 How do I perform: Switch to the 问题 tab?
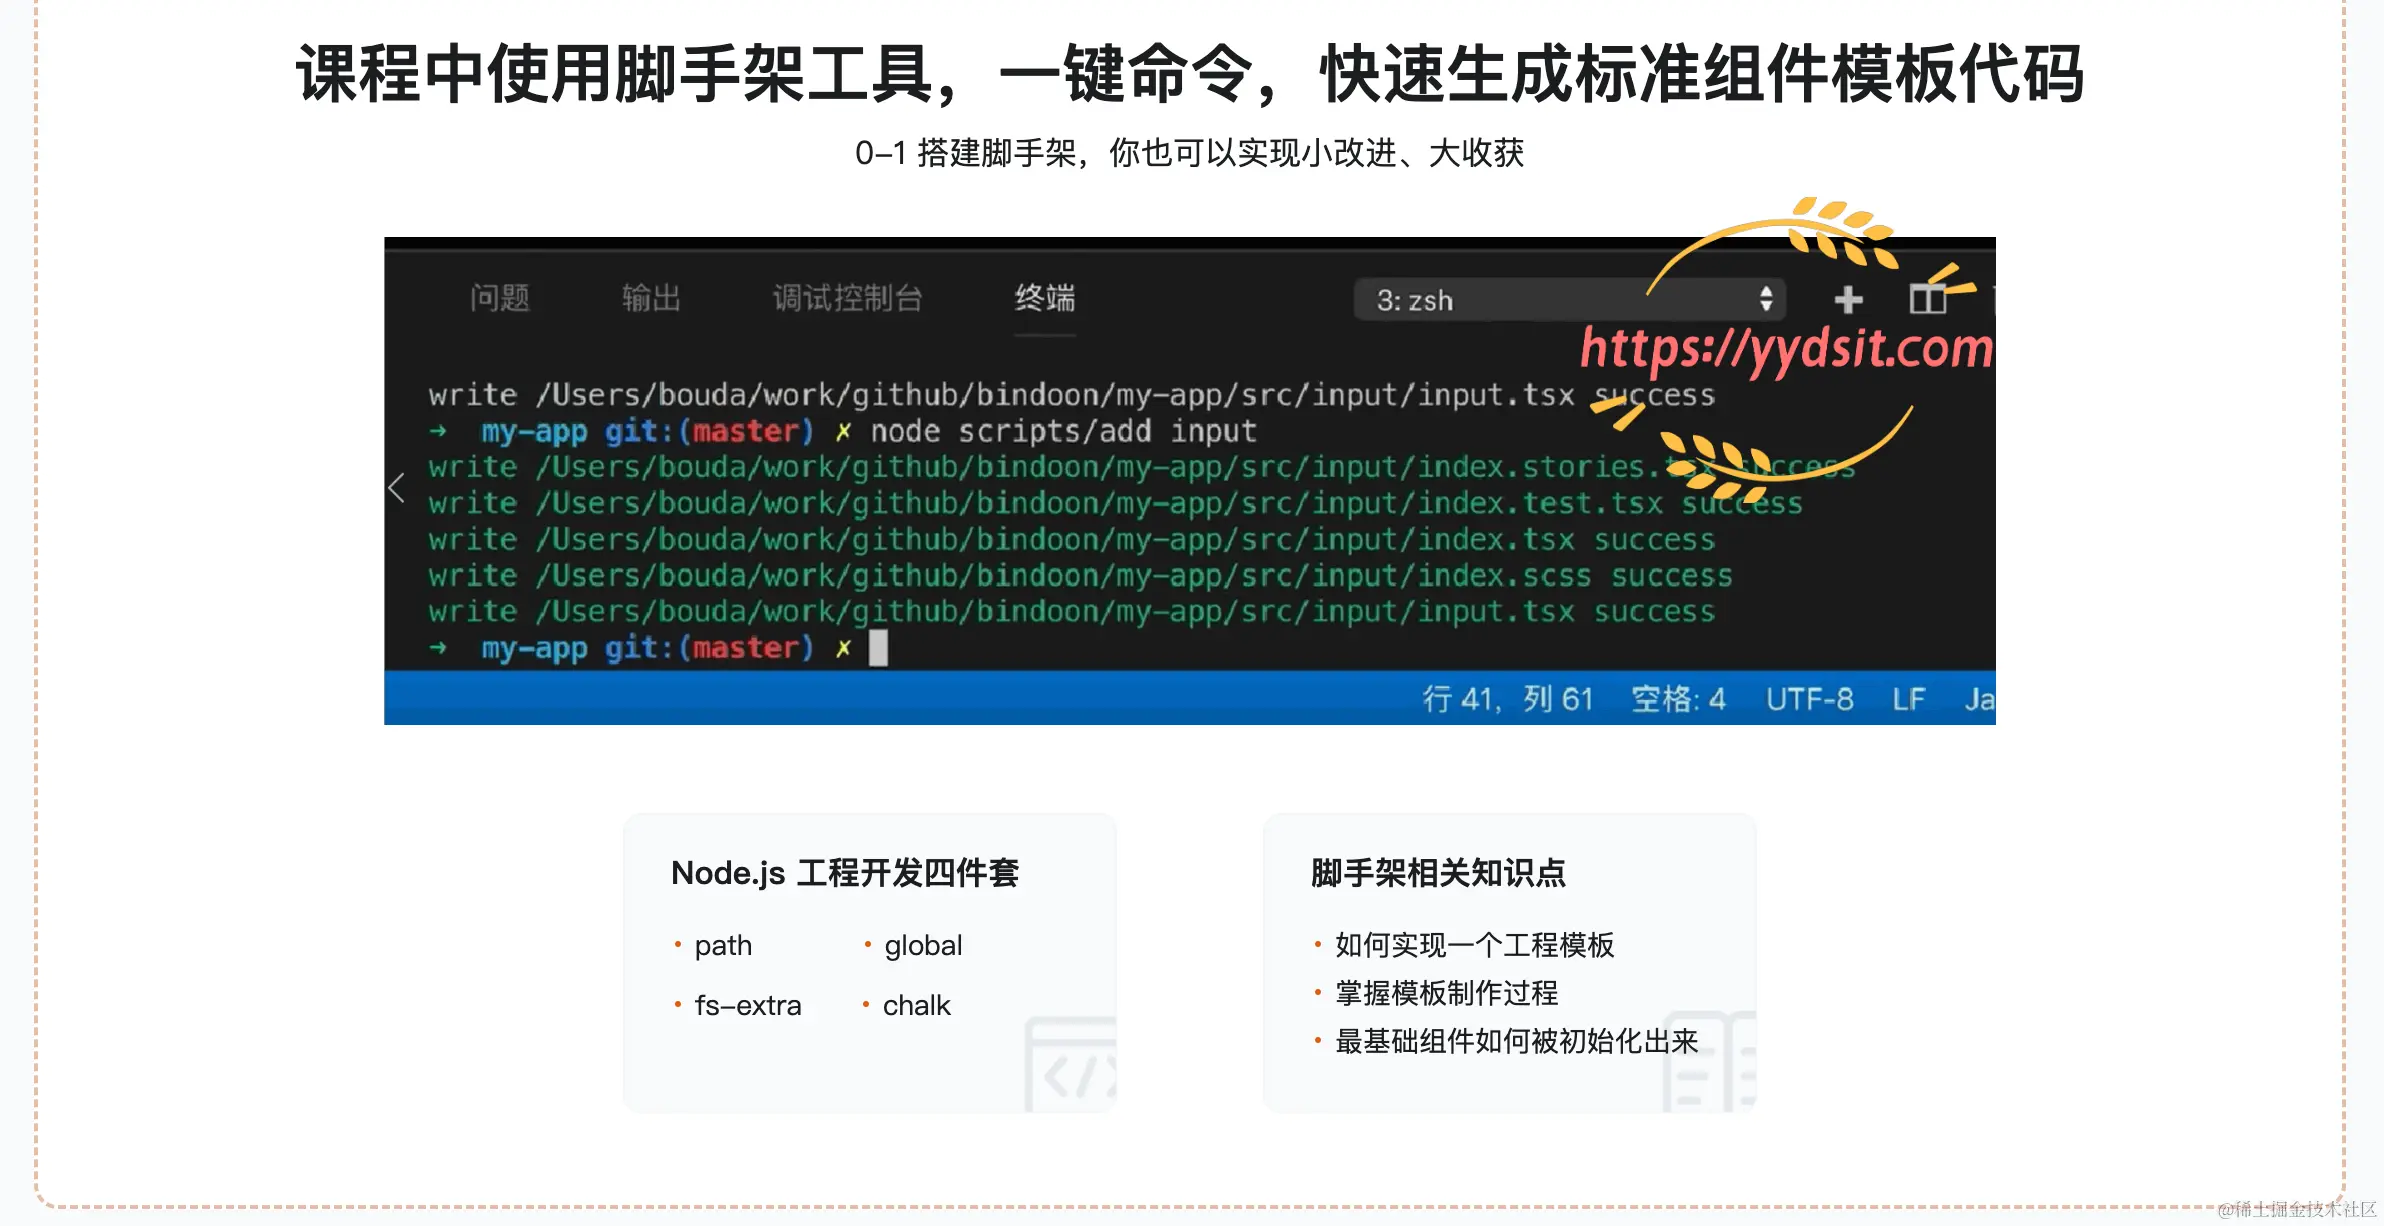coord(500,298)
